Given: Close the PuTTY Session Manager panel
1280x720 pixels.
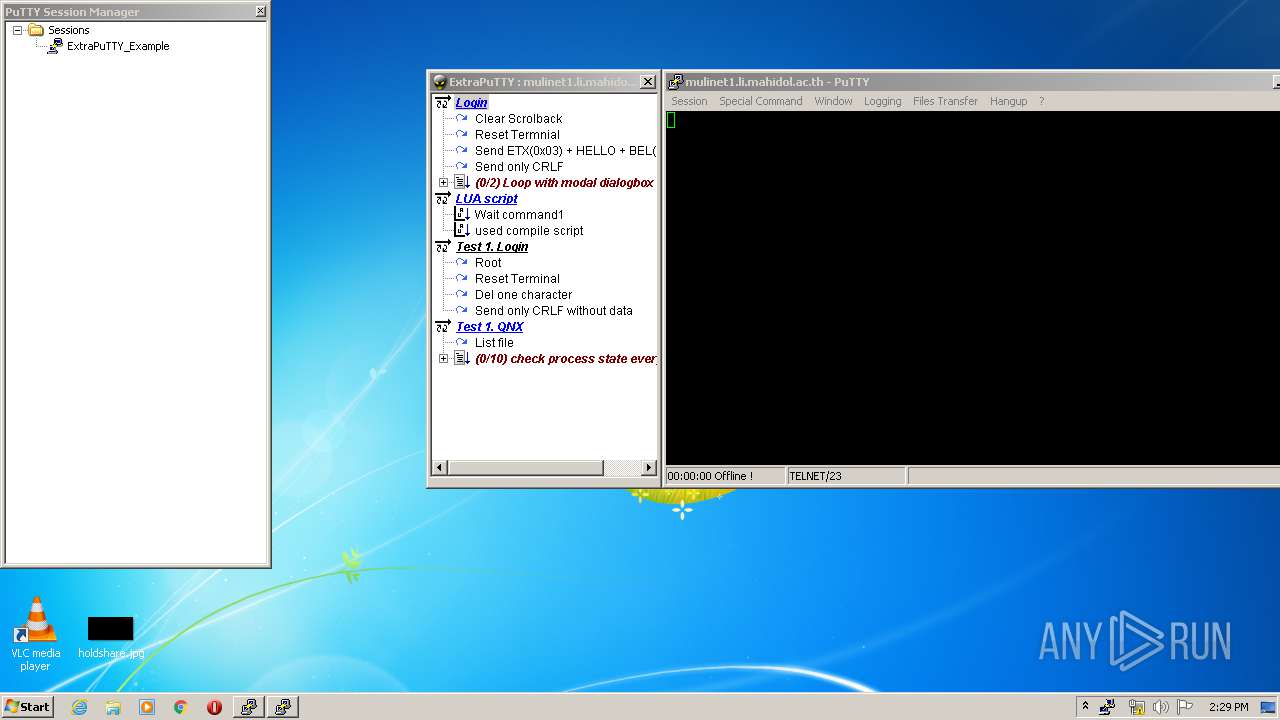Looking at the screenshot, I should [x=260, y=11].
